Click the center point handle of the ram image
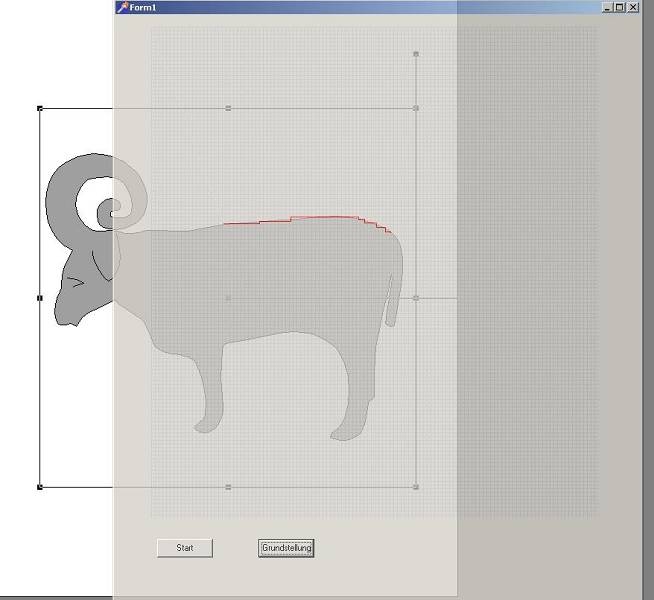 [228, 298]
